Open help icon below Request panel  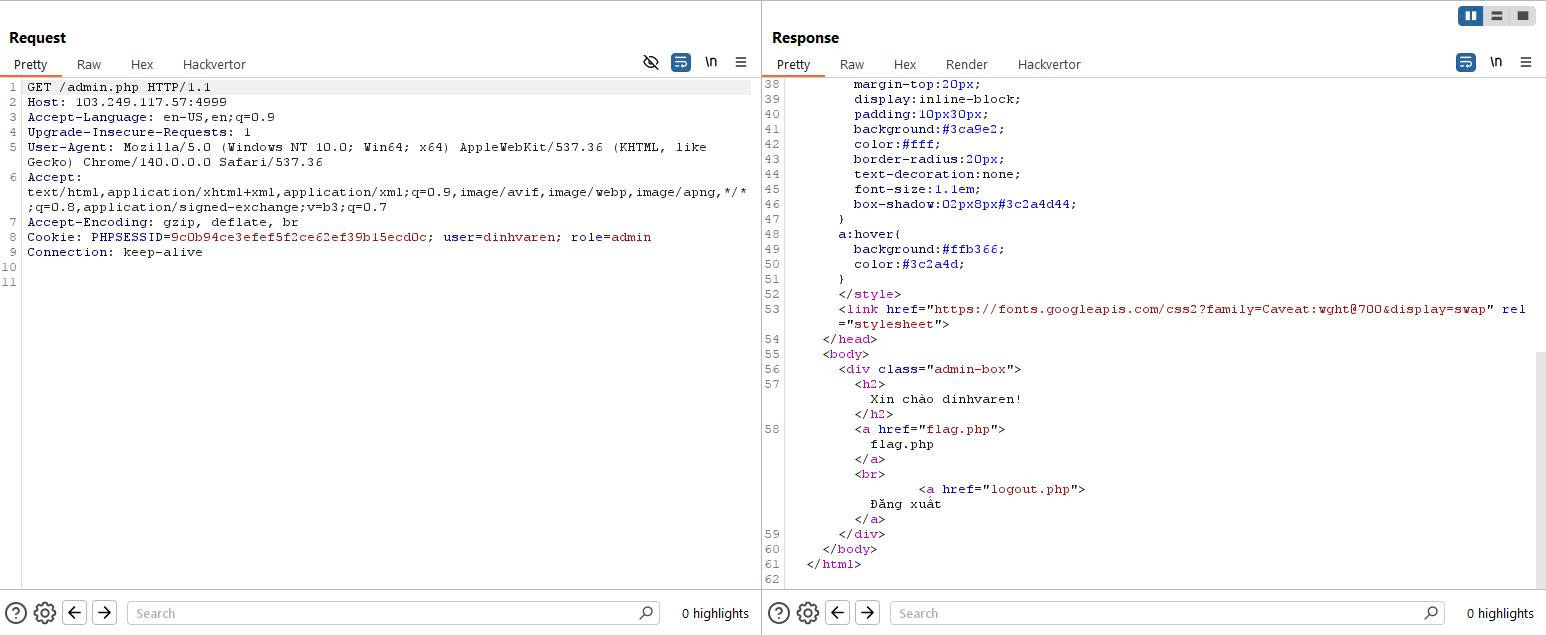16,613
